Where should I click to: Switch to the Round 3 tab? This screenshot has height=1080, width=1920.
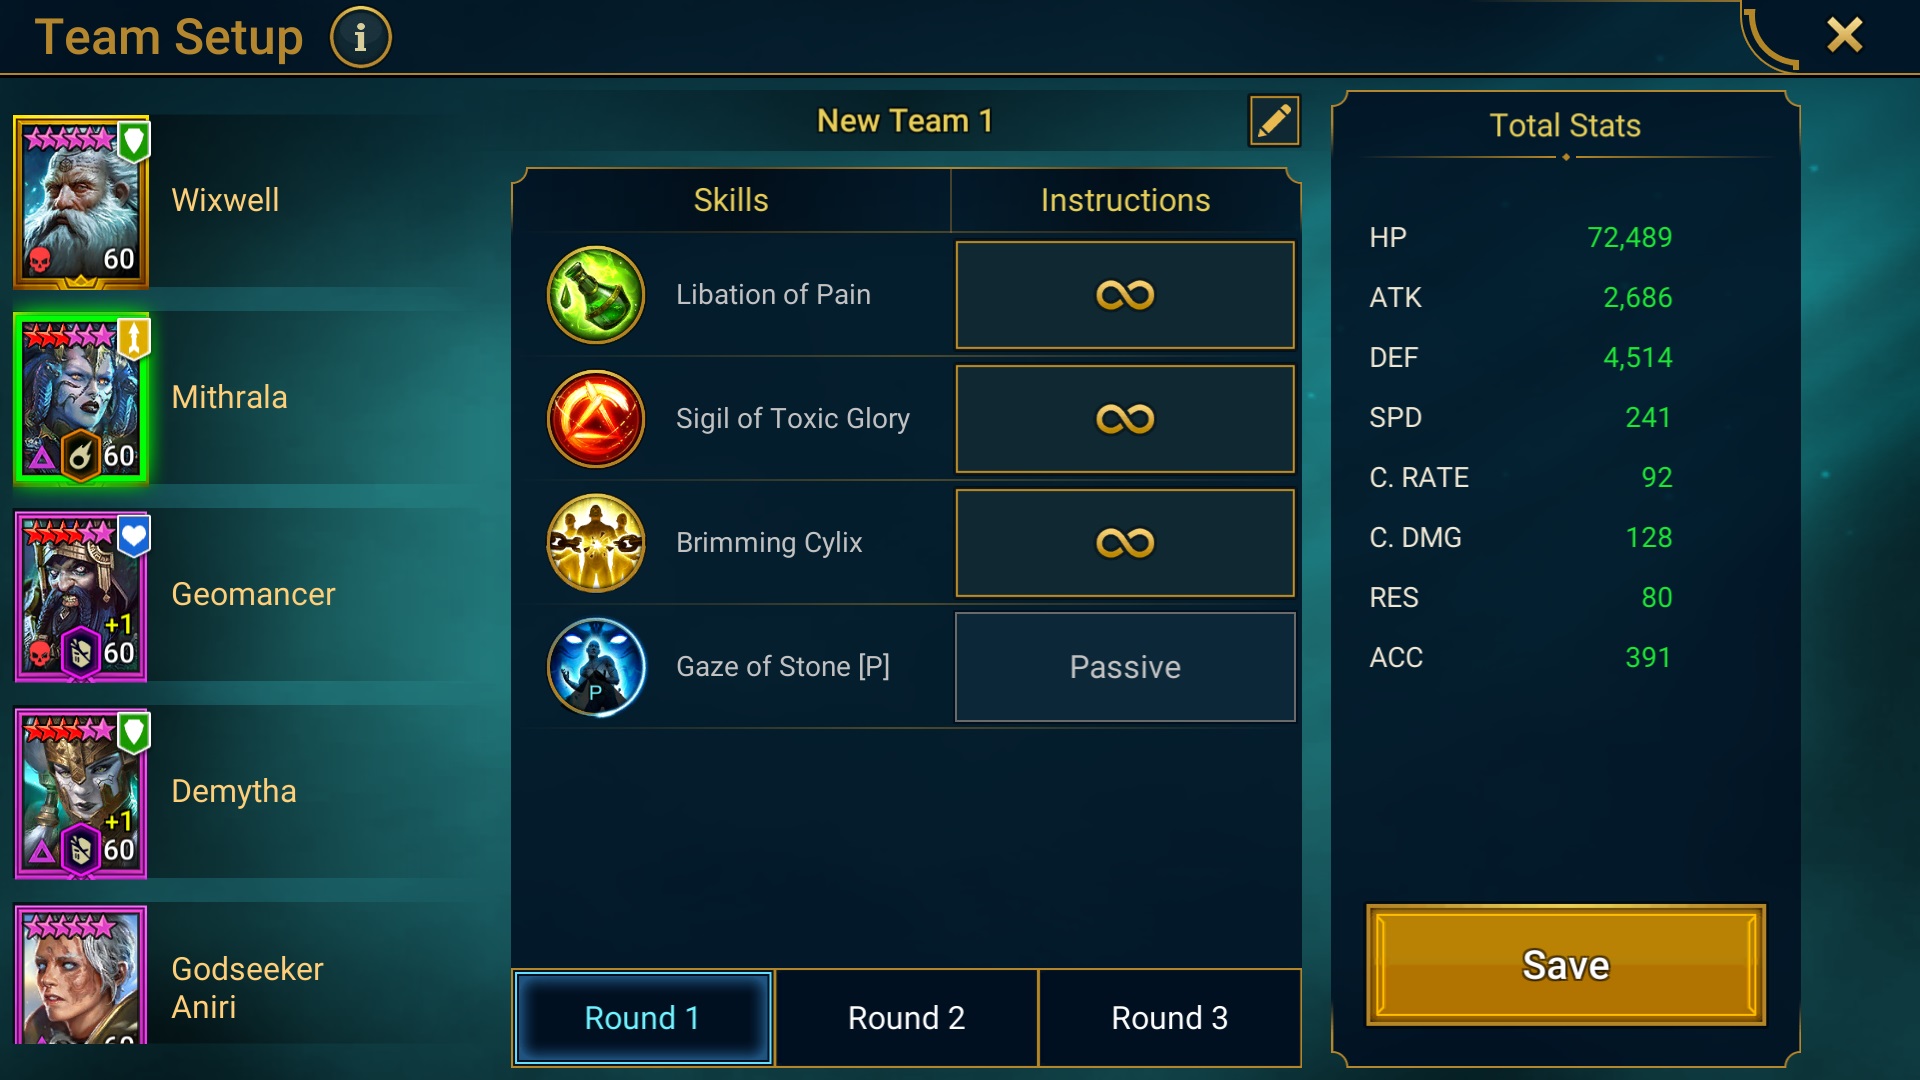1169,1018
